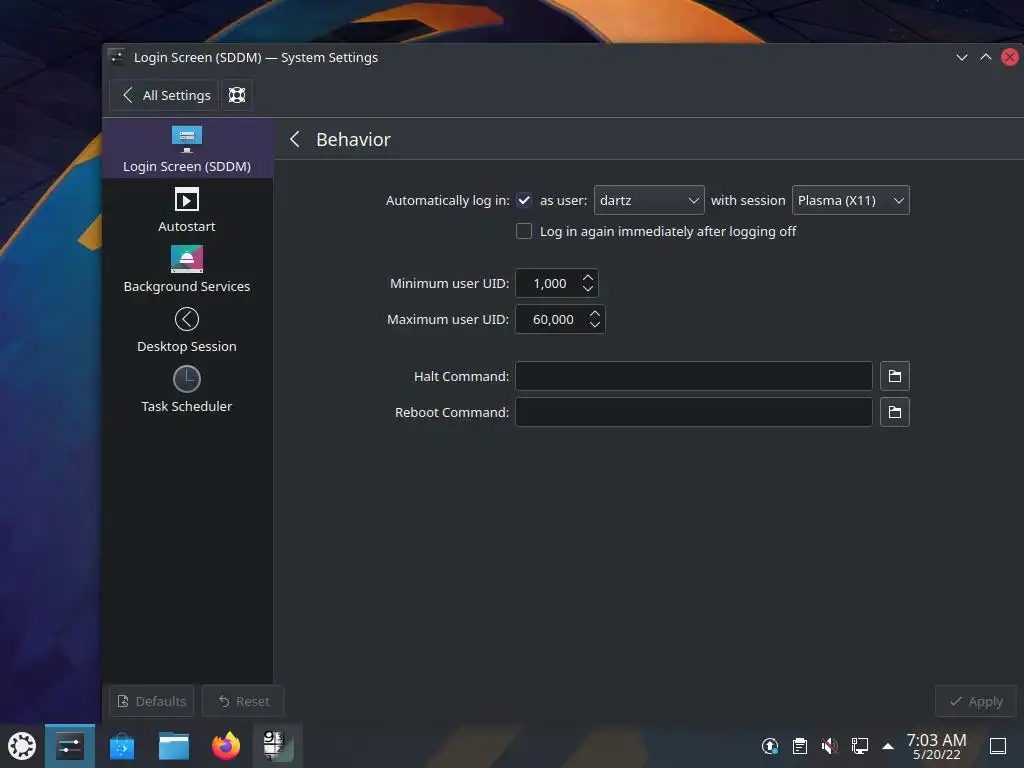Click the highlight changed settings icon
Image resolution: width=1024 pixels, height=768 pixels.
237,95
